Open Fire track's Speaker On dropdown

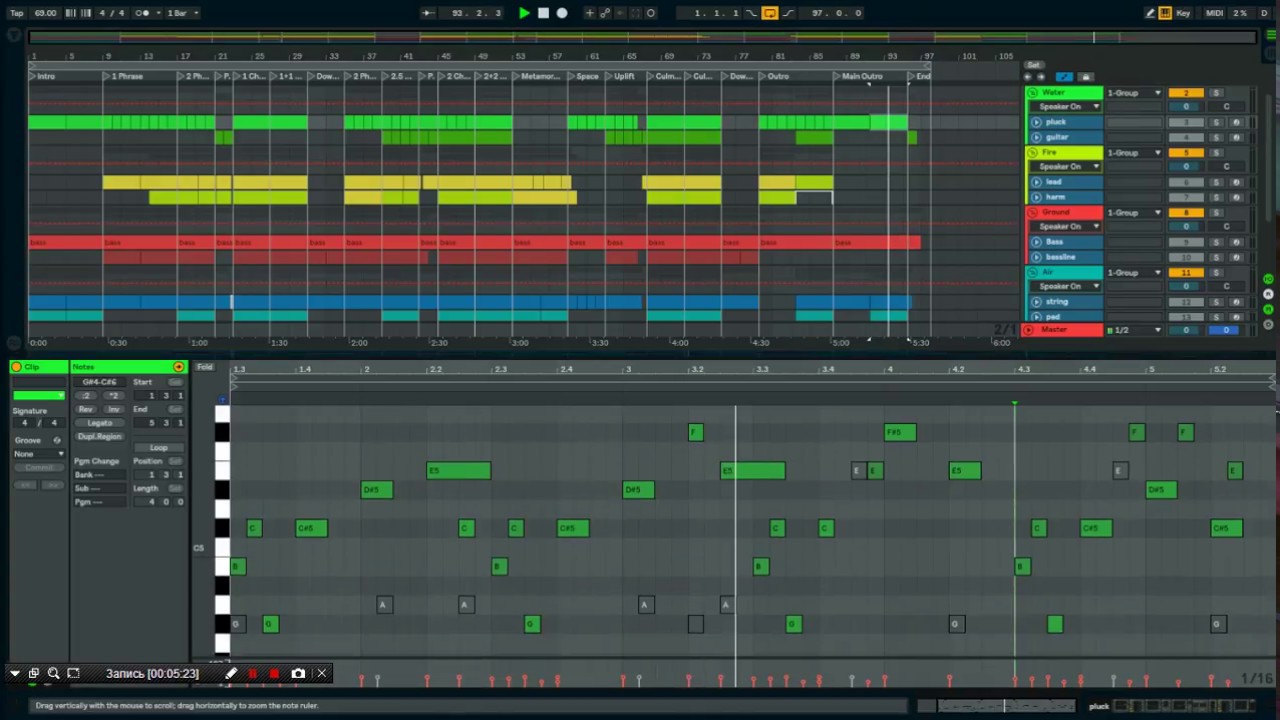(x=1066, y=166)
